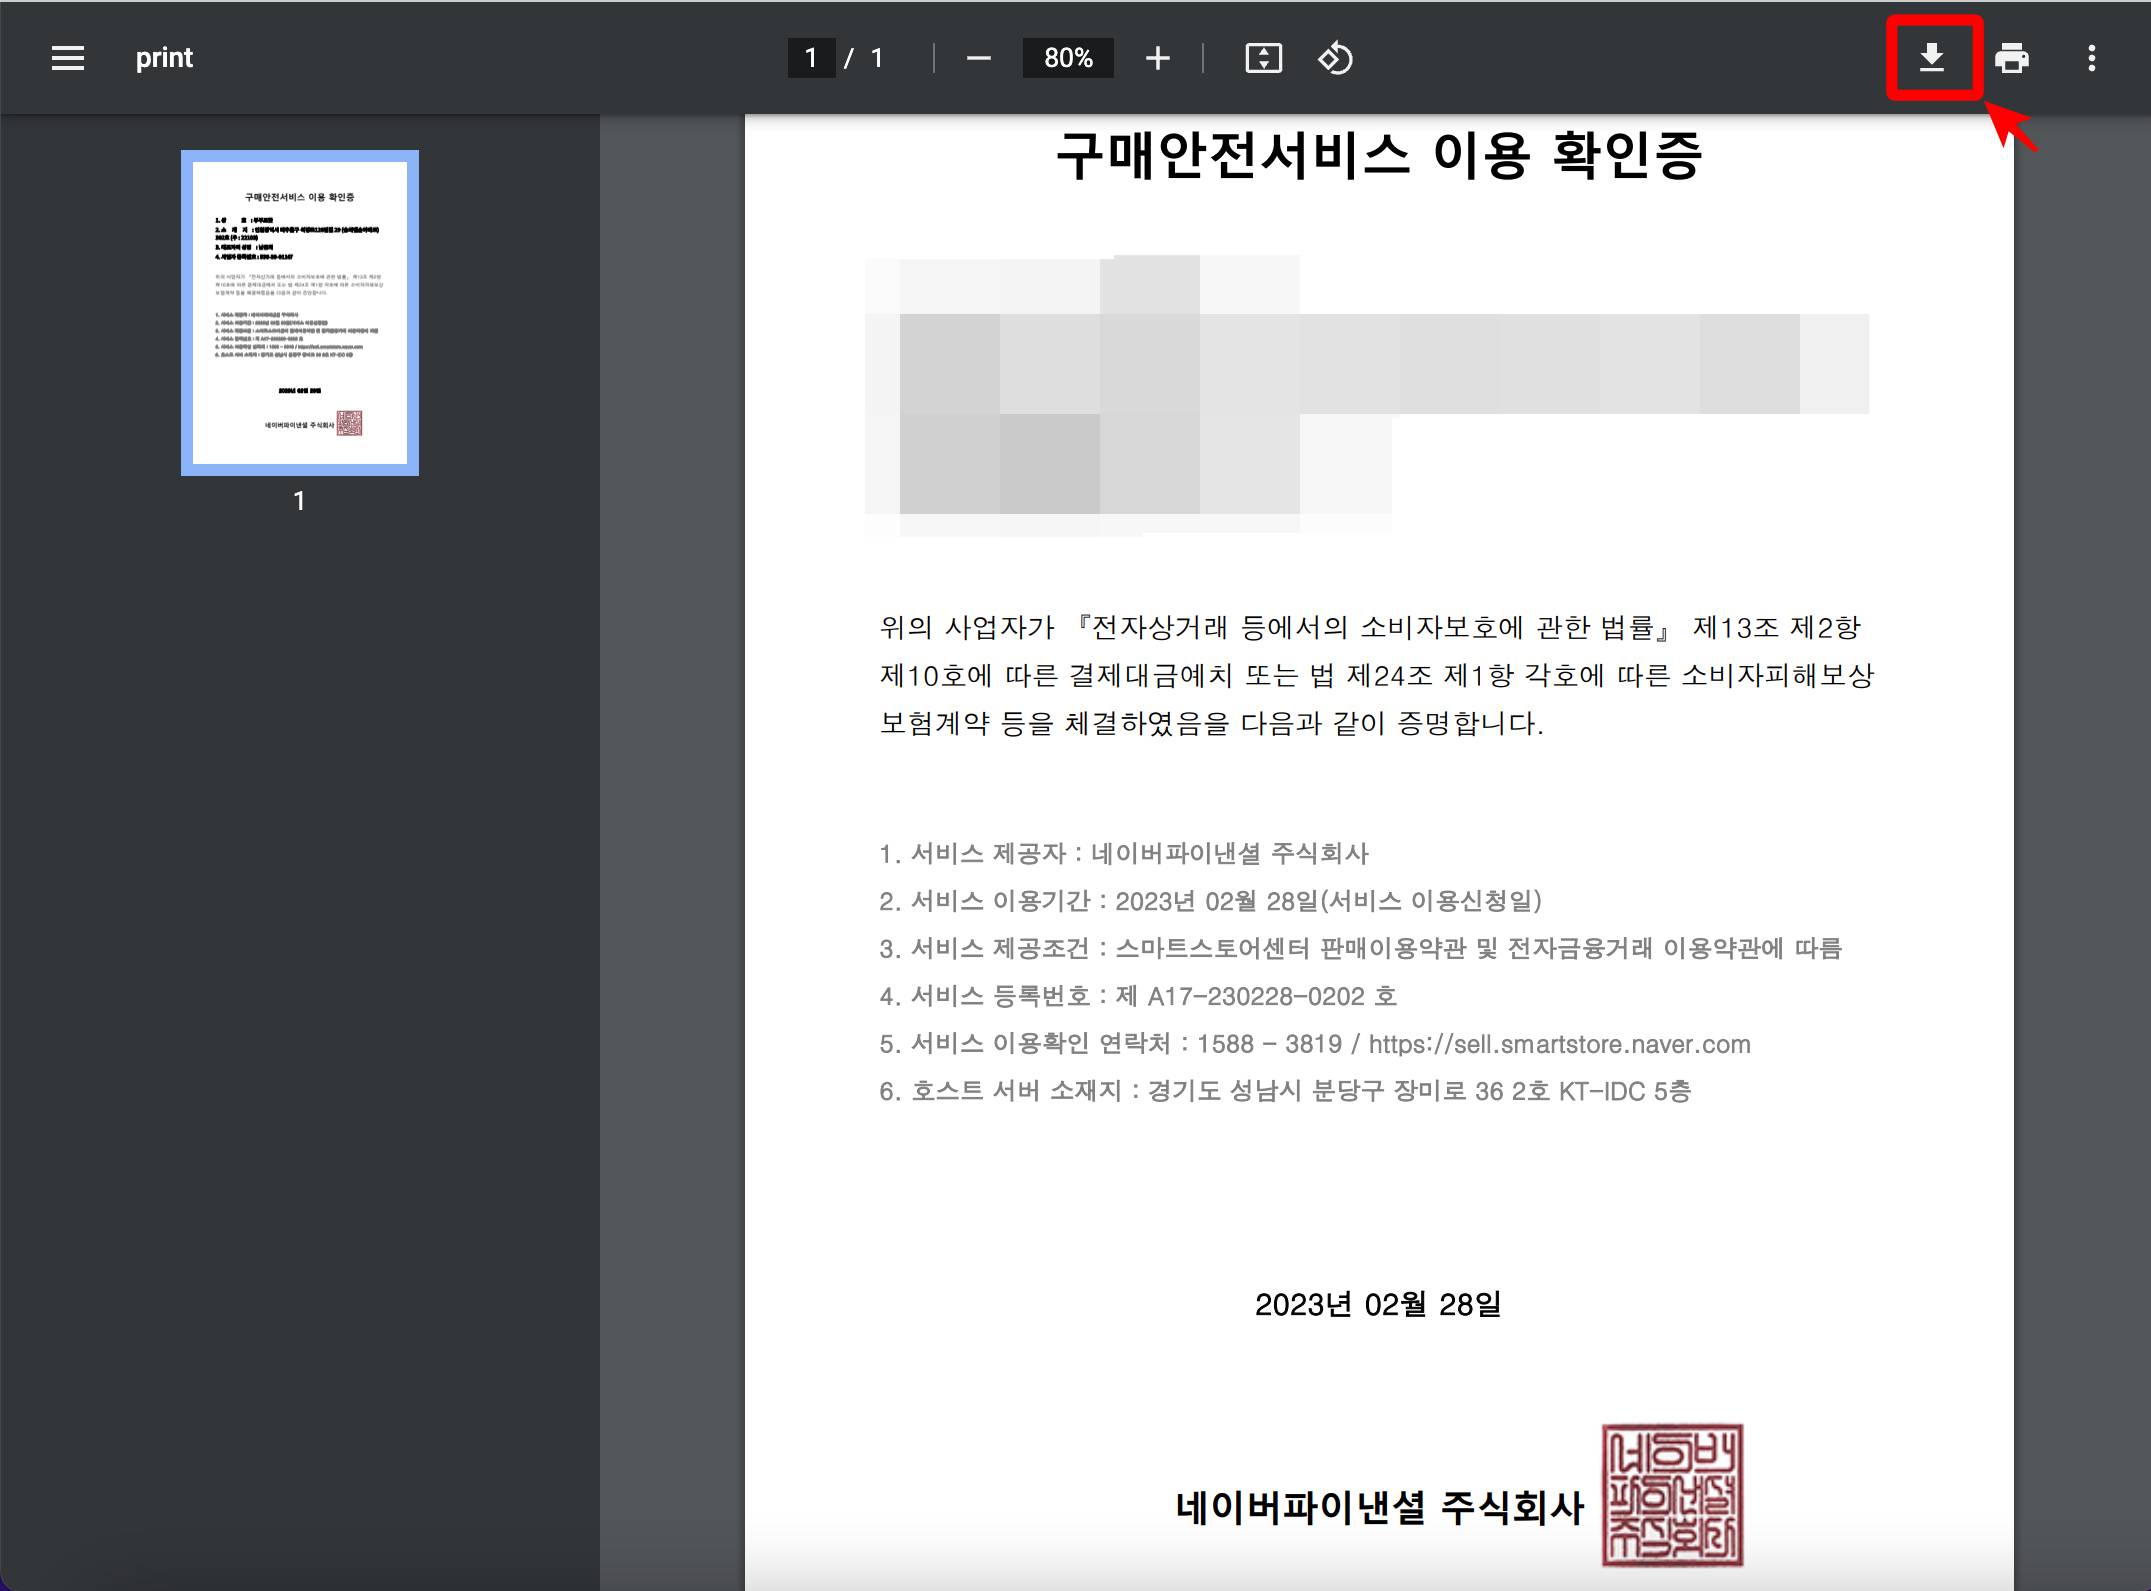Collapse the thumbnail panel via menu icon

(x=67, y=57)
